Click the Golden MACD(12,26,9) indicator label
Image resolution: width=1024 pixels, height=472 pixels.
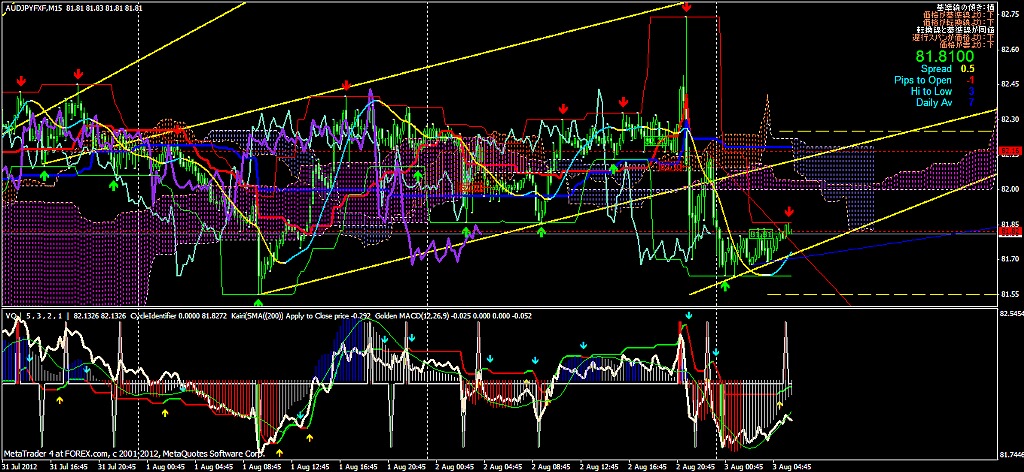[413, 315]
